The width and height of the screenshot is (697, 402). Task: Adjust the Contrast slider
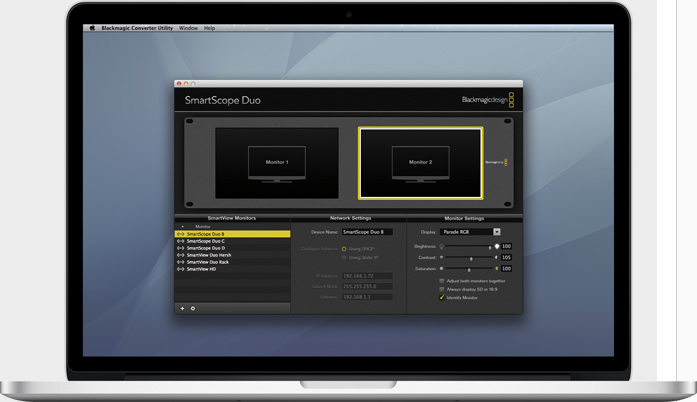click(x=469, y=257)
